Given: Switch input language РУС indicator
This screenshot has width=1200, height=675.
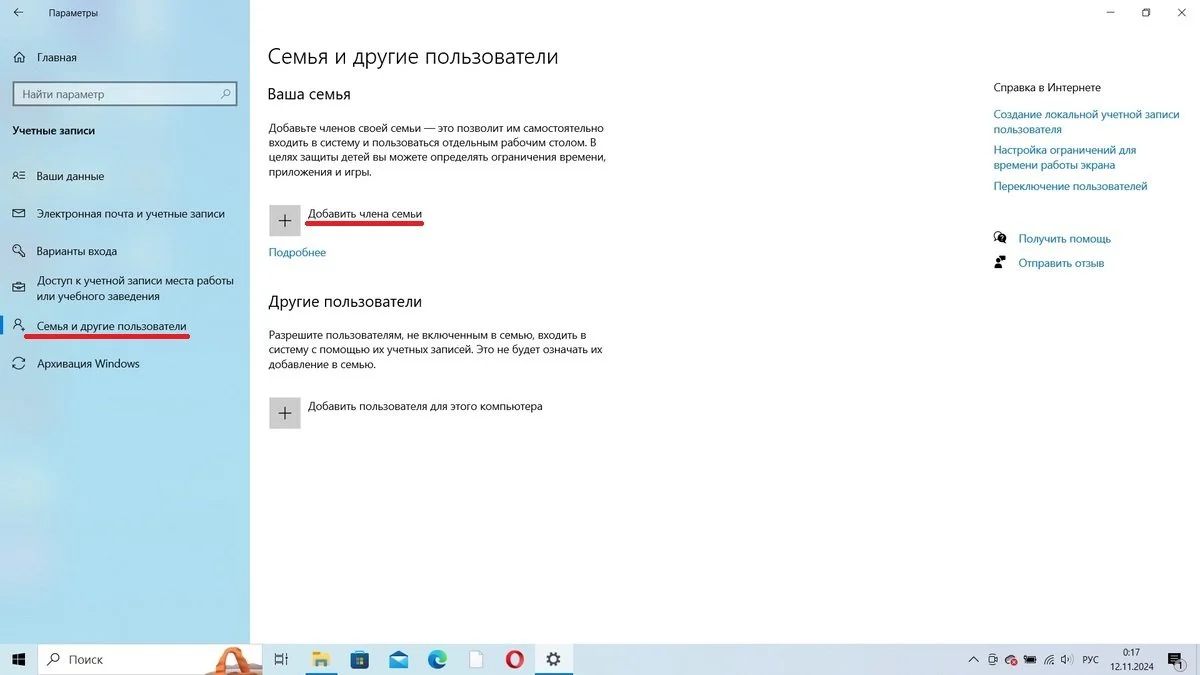Looking at the screenshot, I should coord(1091,660).
